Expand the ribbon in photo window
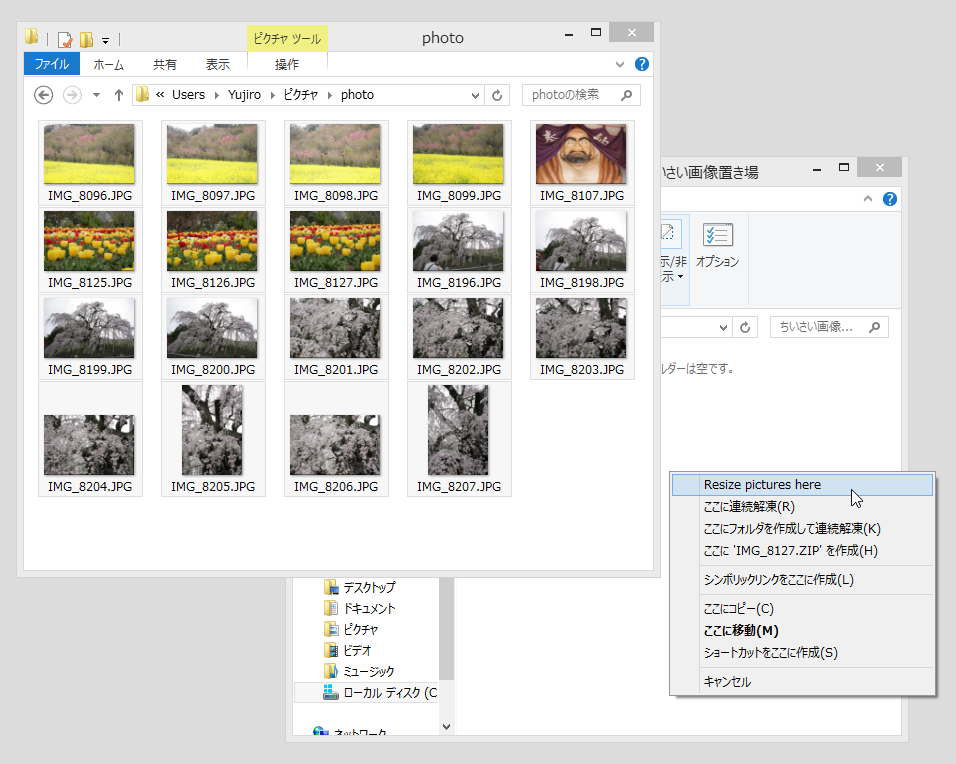 click(620, 64)
